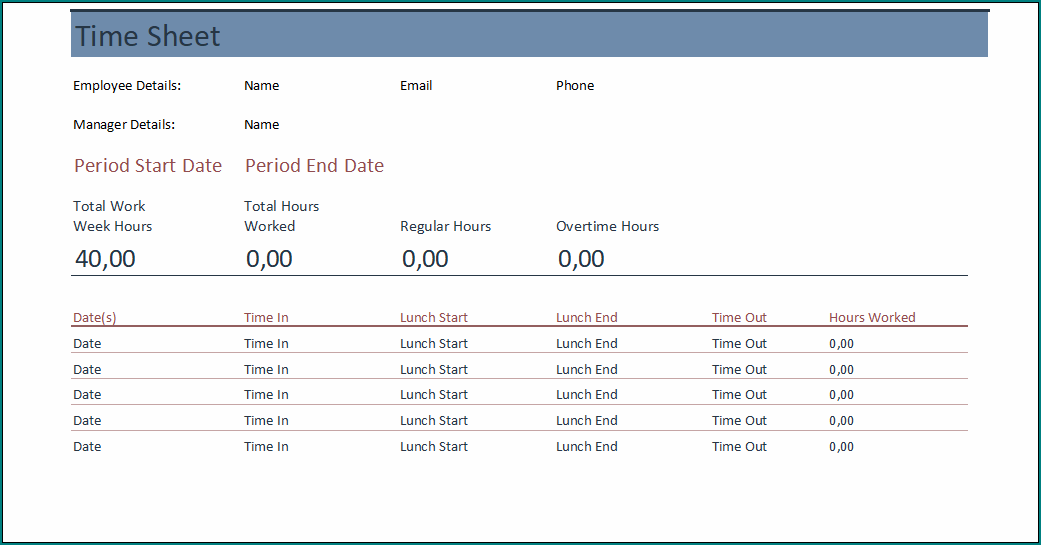Screen dimensions: 1041x545
Task: Select the Lunch Start cell in first row
Action: click(434, 344)
